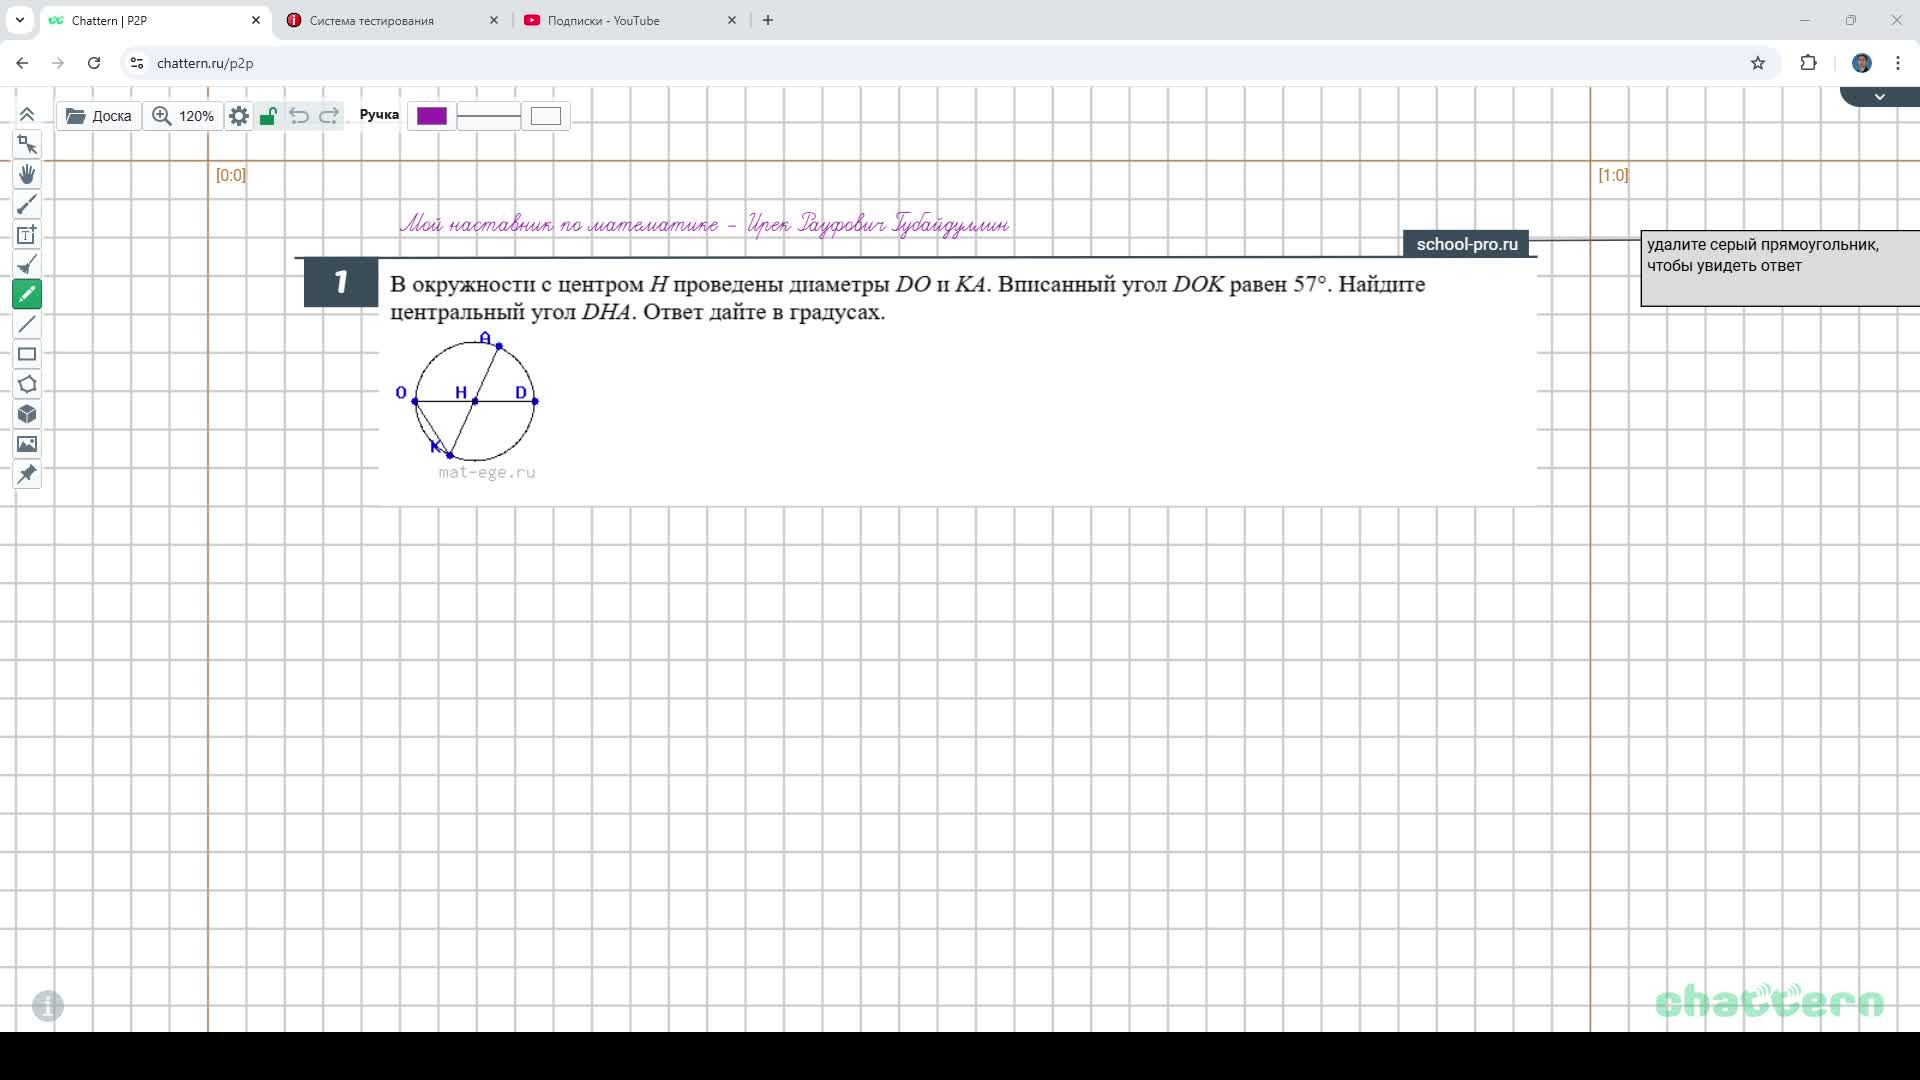Select the brush tool in sidebar
1920x1080 pixels.
[x=27, y=204]
